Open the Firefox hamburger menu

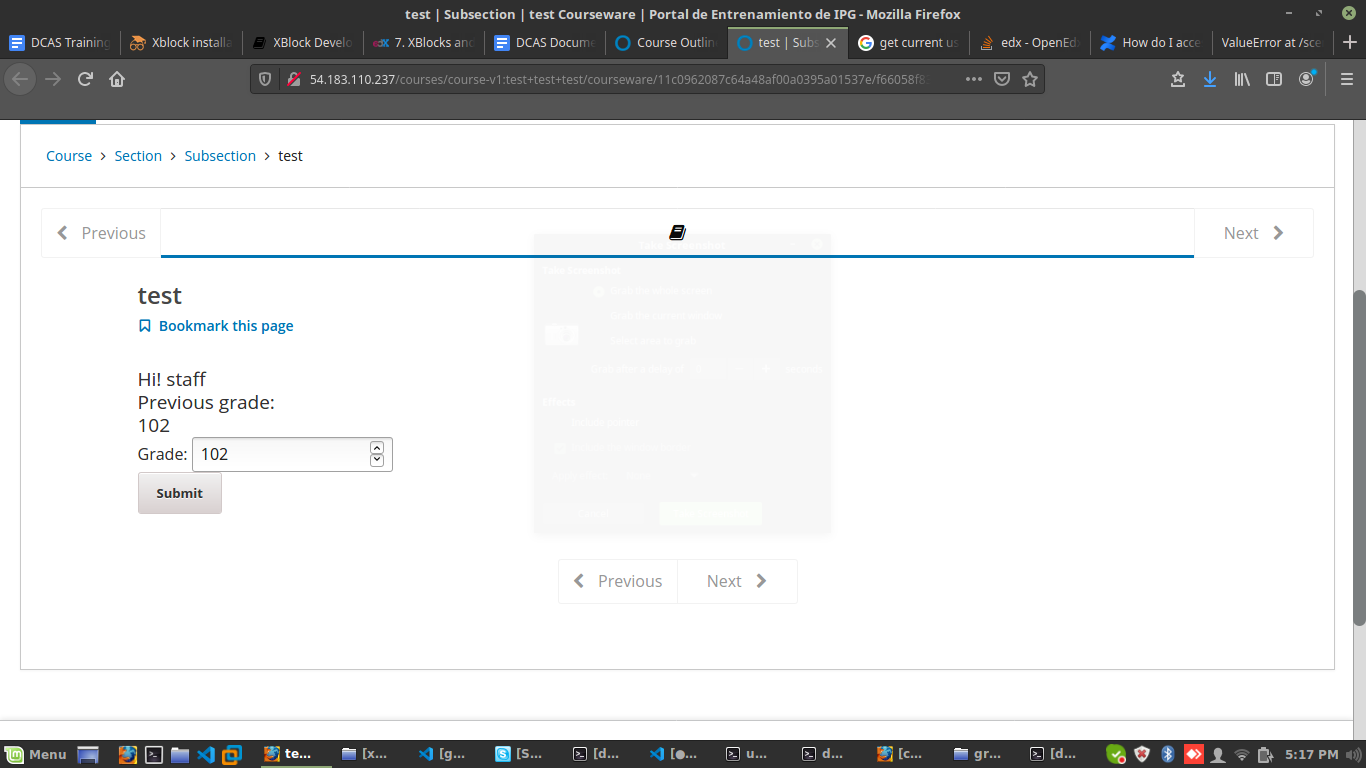pyautogui.click(x=1346, y=79)
